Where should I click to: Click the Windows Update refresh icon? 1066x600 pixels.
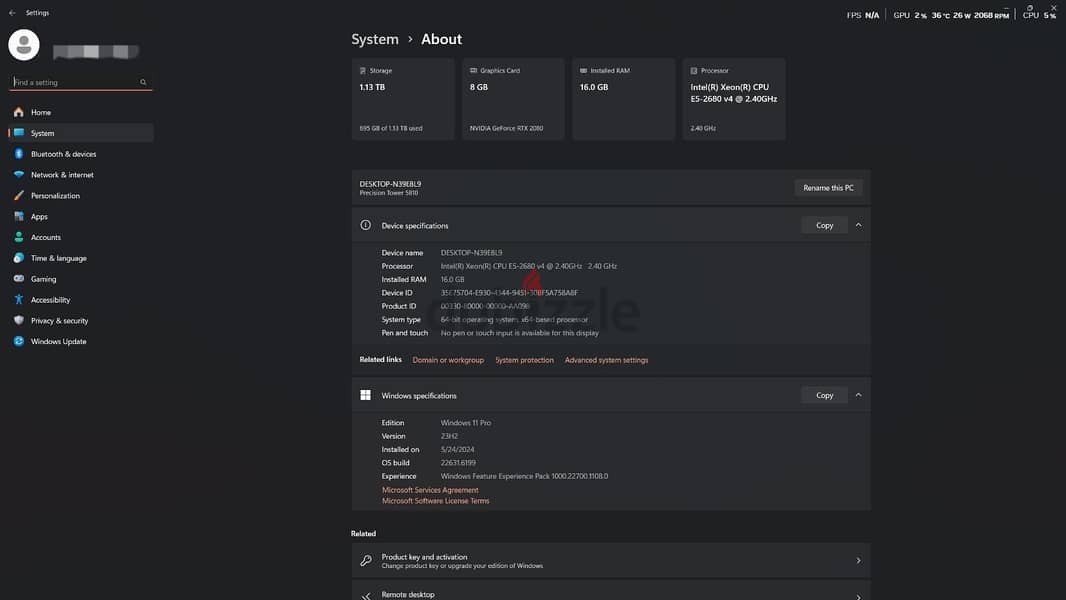[19, 342]
